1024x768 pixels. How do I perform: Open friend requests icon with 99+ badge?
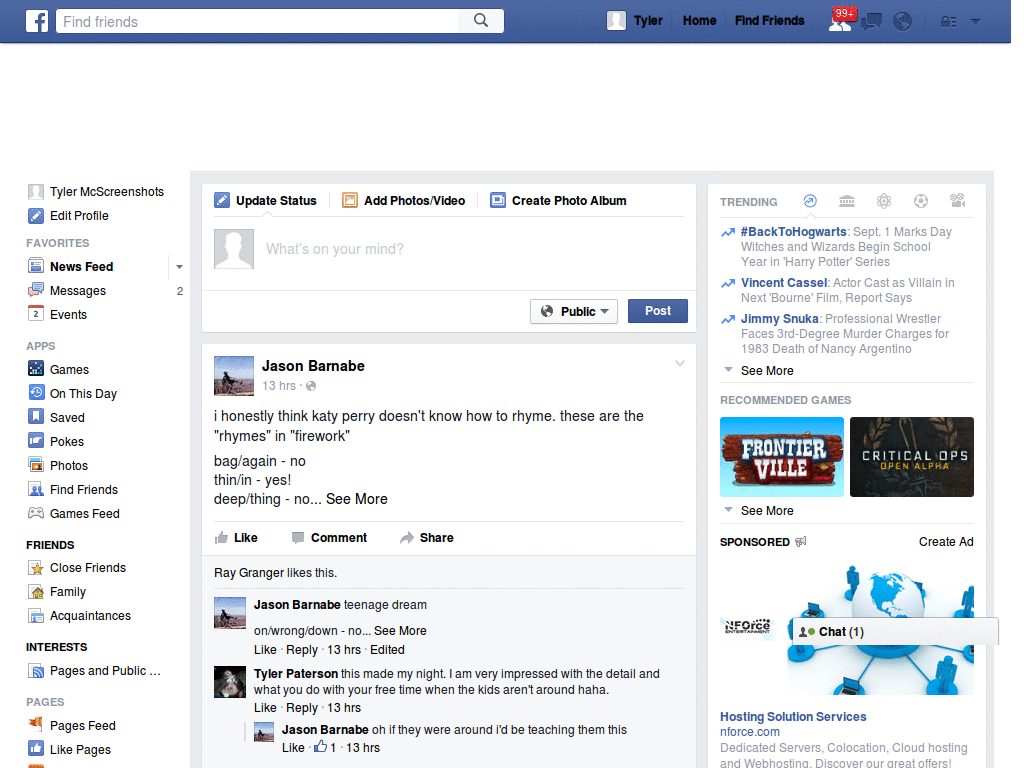click(840, 21)
